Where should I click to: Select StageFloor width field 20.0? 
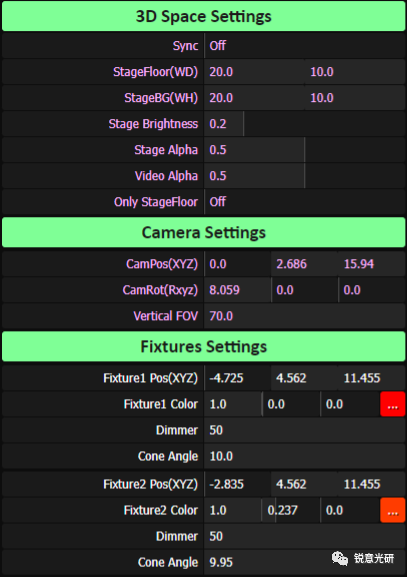tap(254, 72)
